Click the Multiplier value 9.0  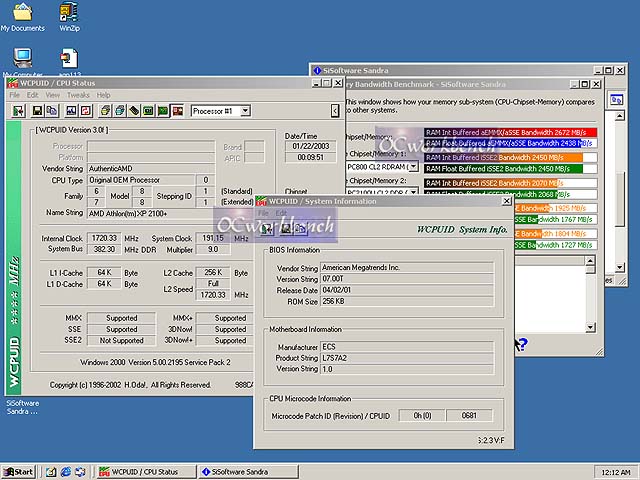point(213,249)
